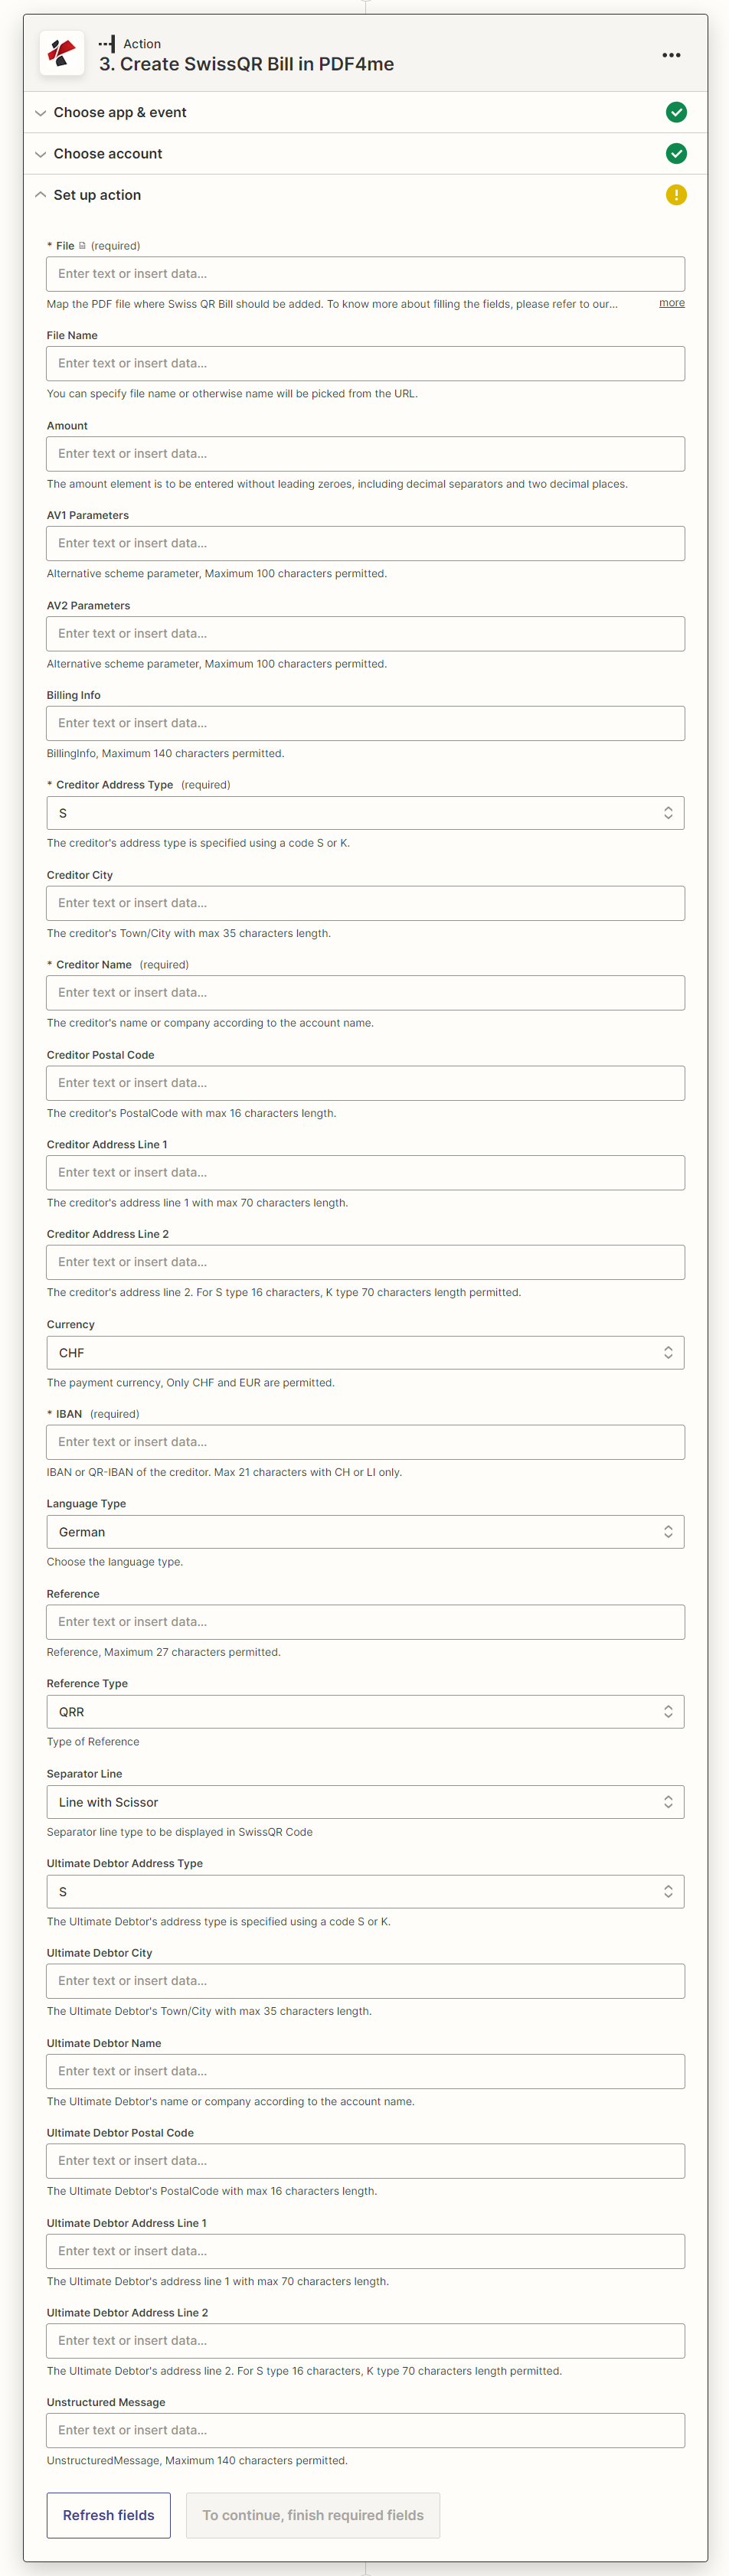Open the Currency dropdown showing CHF
This screenshot has height=2576, width=729.
point(365,1352)
